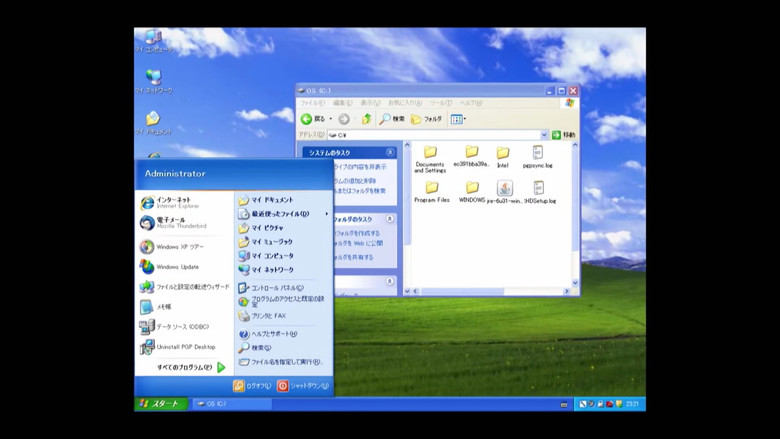Image resolution: width=780 pixels, height=439 pixels.
Task: Open the address bar dropdown
Action: click(x=544, y=135)
